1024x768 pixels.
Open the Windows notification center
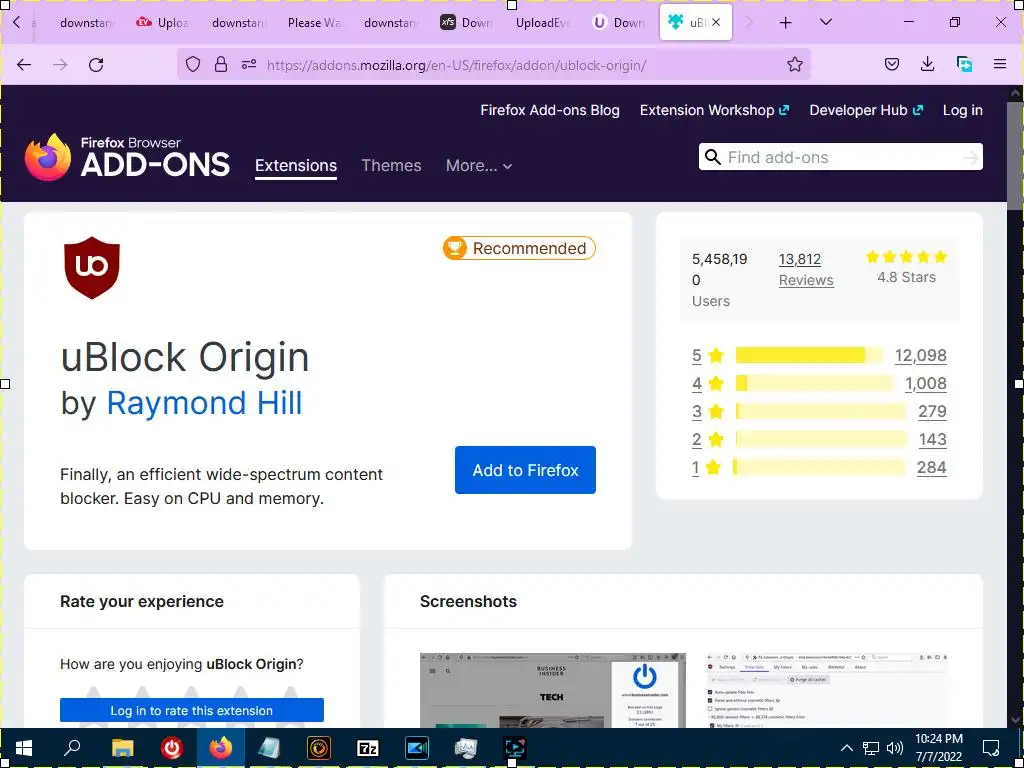click(x=991, y=748)
